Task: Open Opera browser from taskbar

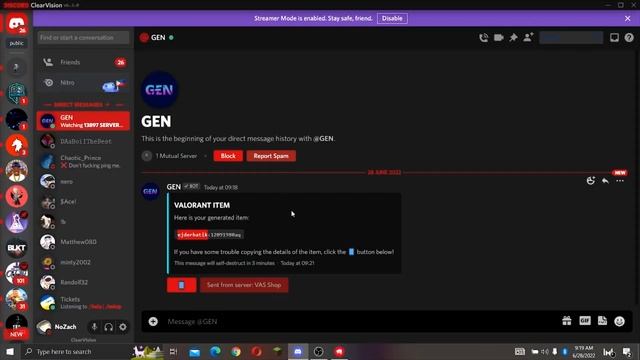Action: (x=256, y=351)
